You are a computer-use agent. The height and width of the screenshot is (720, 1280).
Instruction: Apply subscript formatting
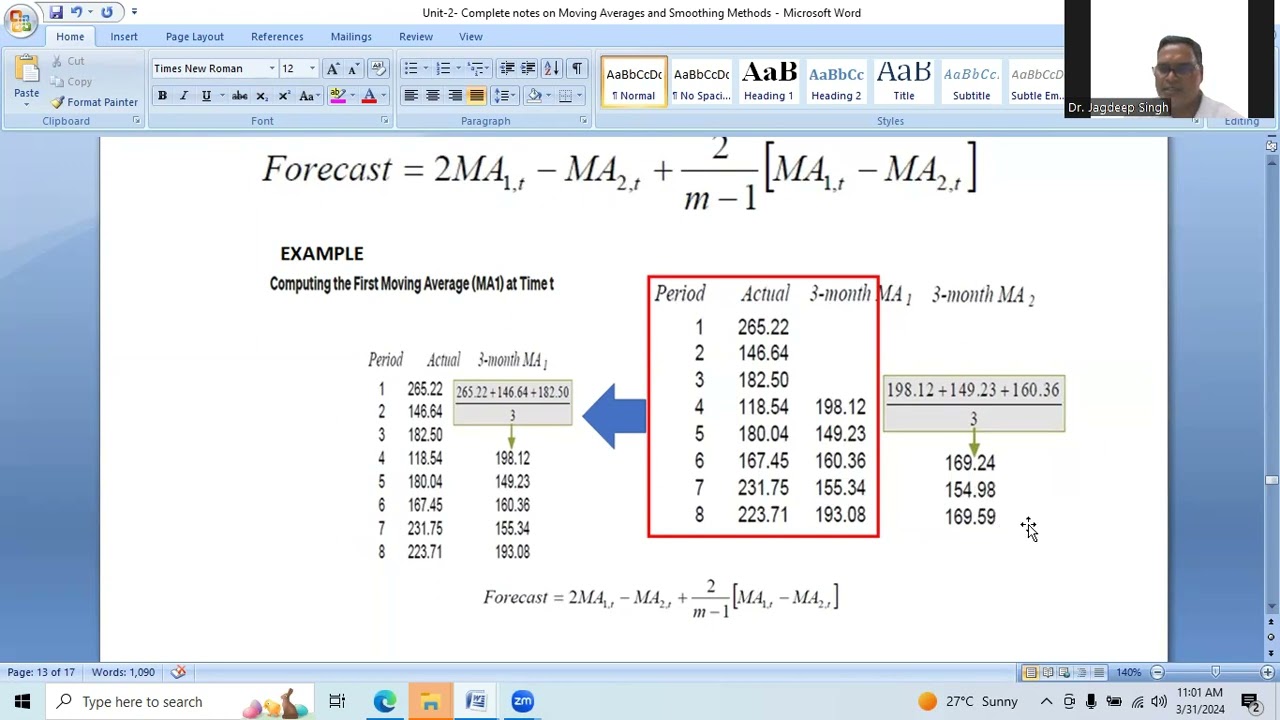262,96
